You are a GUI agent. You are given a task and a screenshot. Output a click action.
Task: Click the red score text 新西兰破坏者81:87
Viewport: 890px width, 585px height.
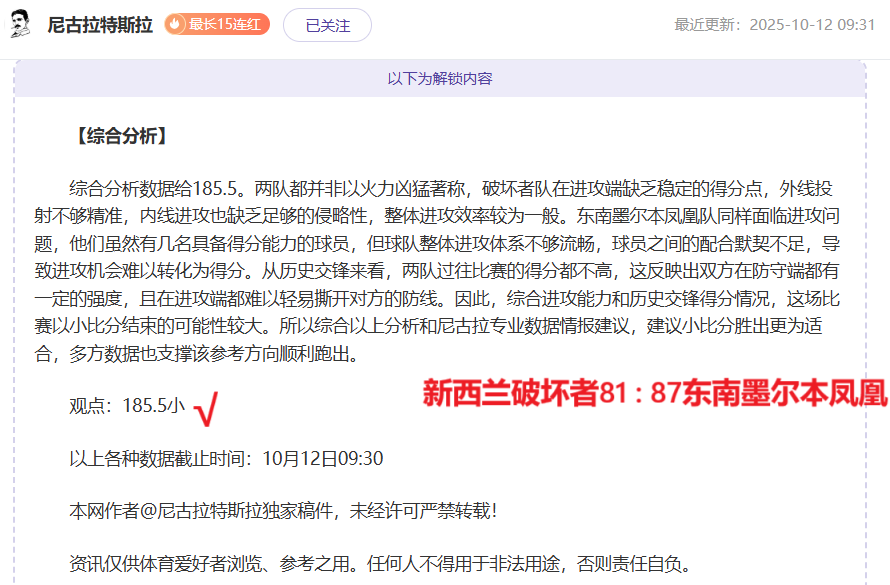tap(550, 394)
